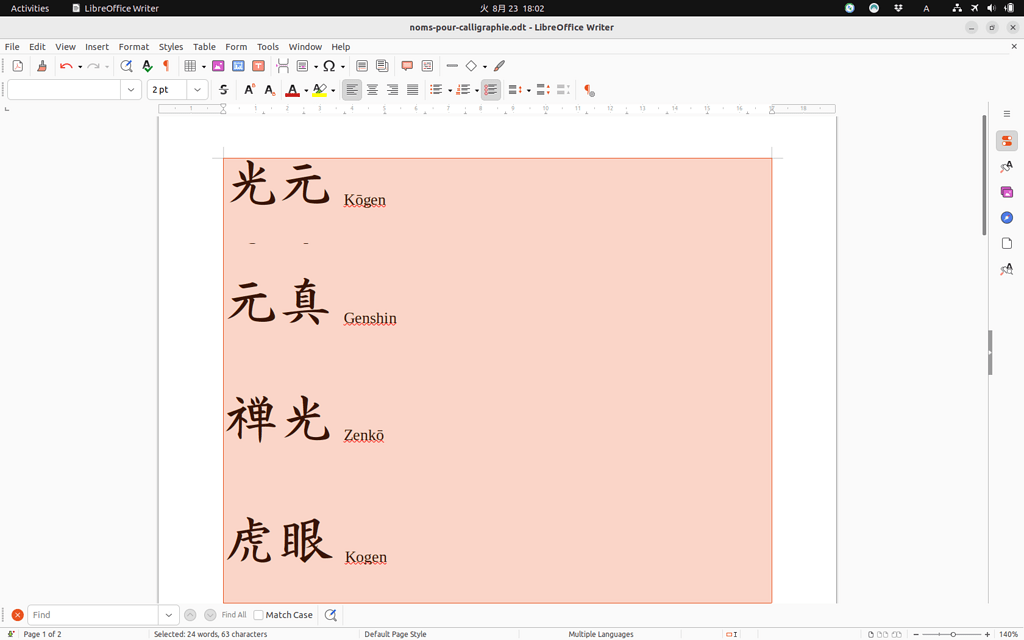Open the Format menu

tap(133, 46)
